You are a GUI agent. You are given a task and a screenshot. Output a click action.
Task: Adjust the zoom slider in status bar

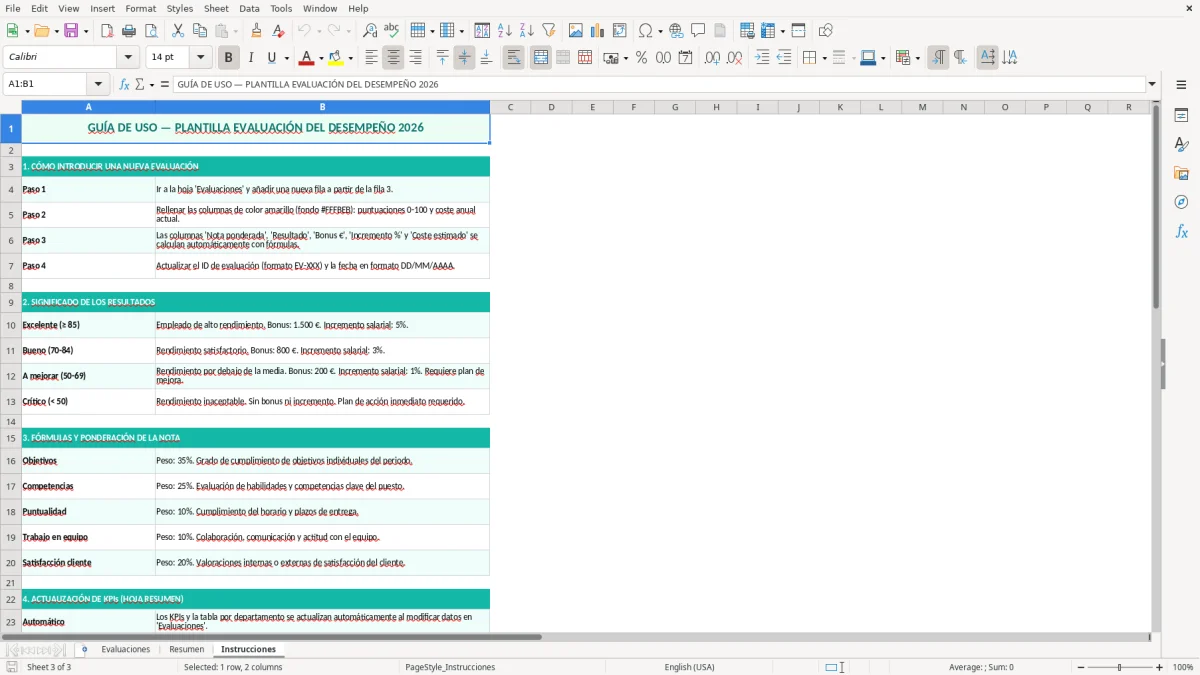[1120, 667]
